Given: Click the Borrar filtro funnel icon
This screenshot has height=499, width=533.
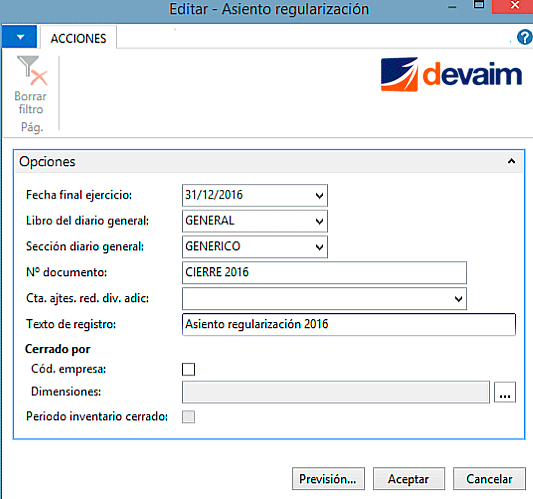Looking at the screenshot, I should click(32, 71).
